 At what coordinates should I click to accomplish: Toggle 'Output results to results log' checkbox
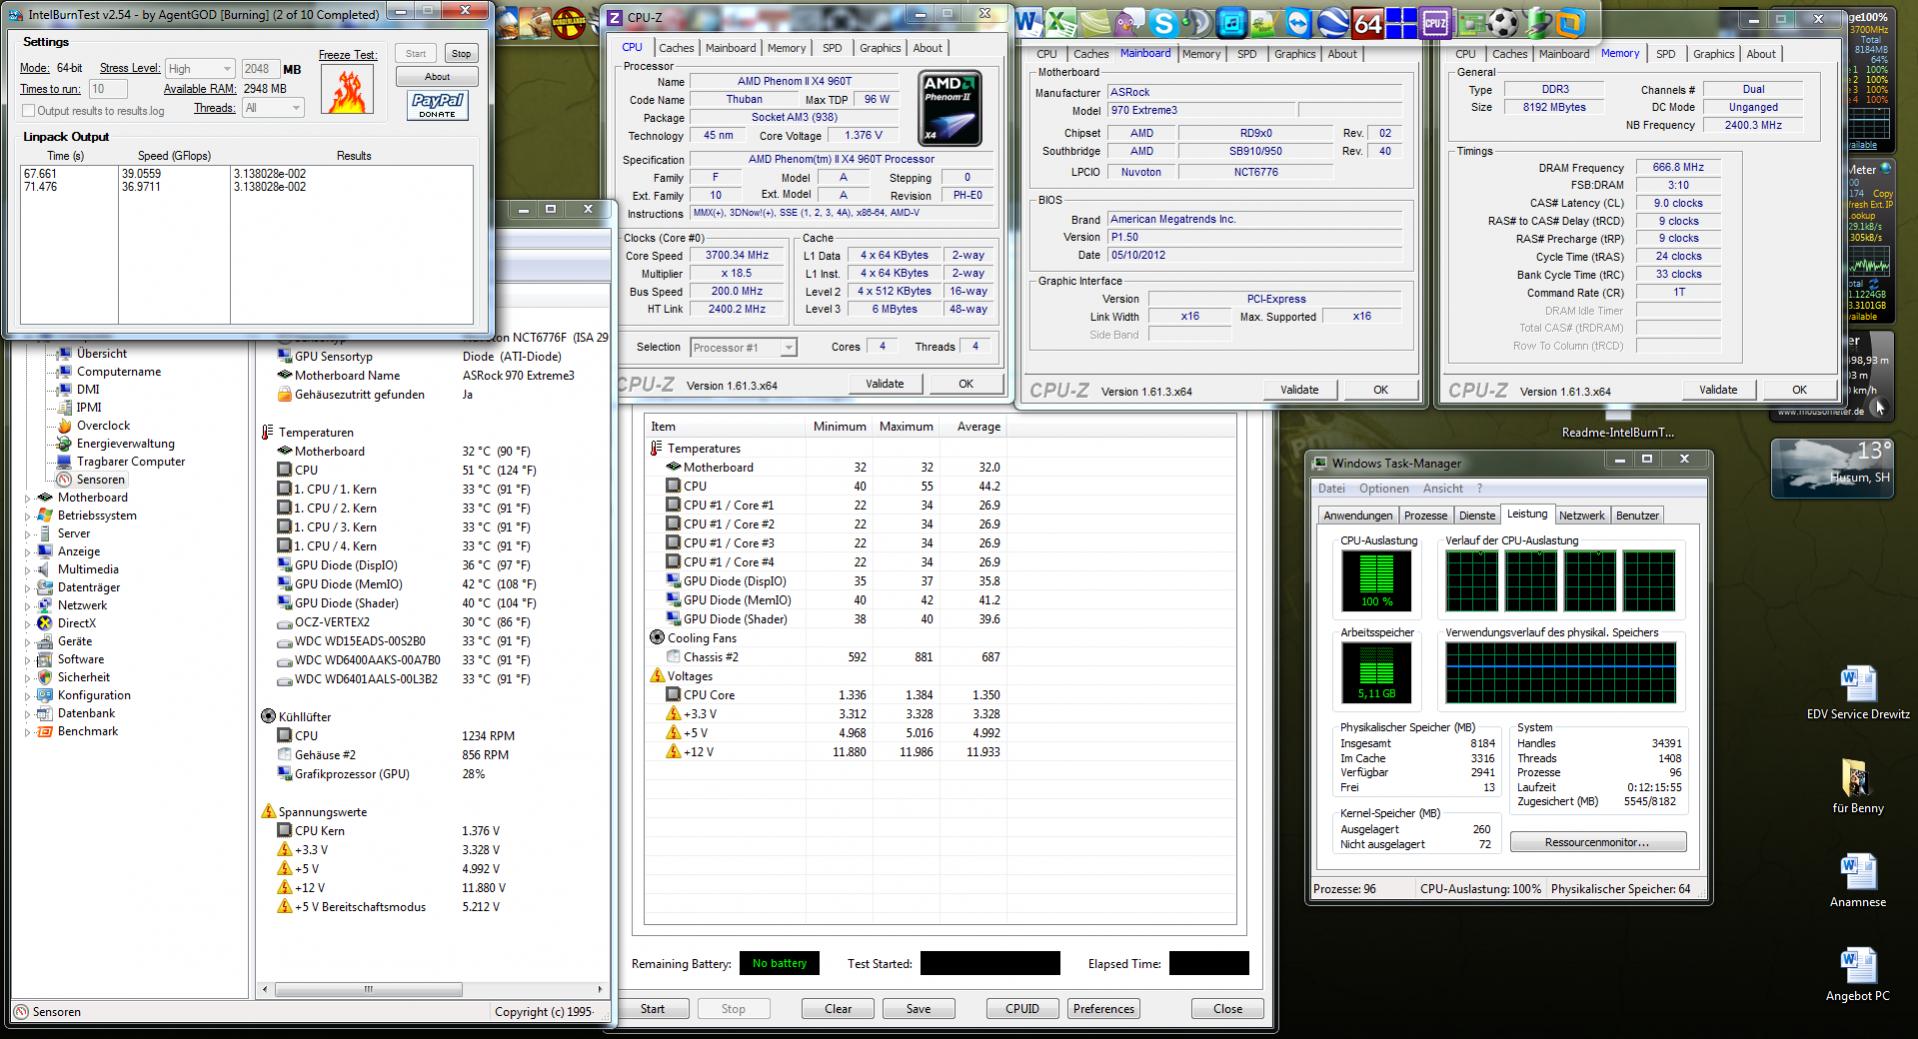pos(28,111)
